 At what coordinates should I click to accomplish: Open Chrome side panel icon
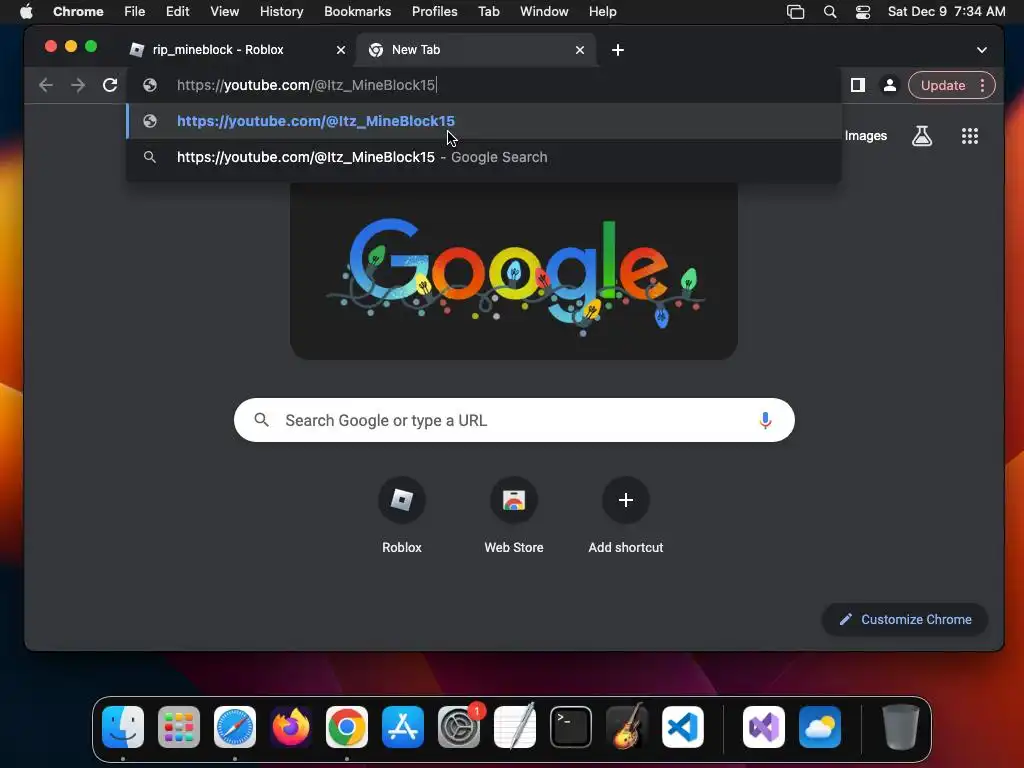click(857, 85)
